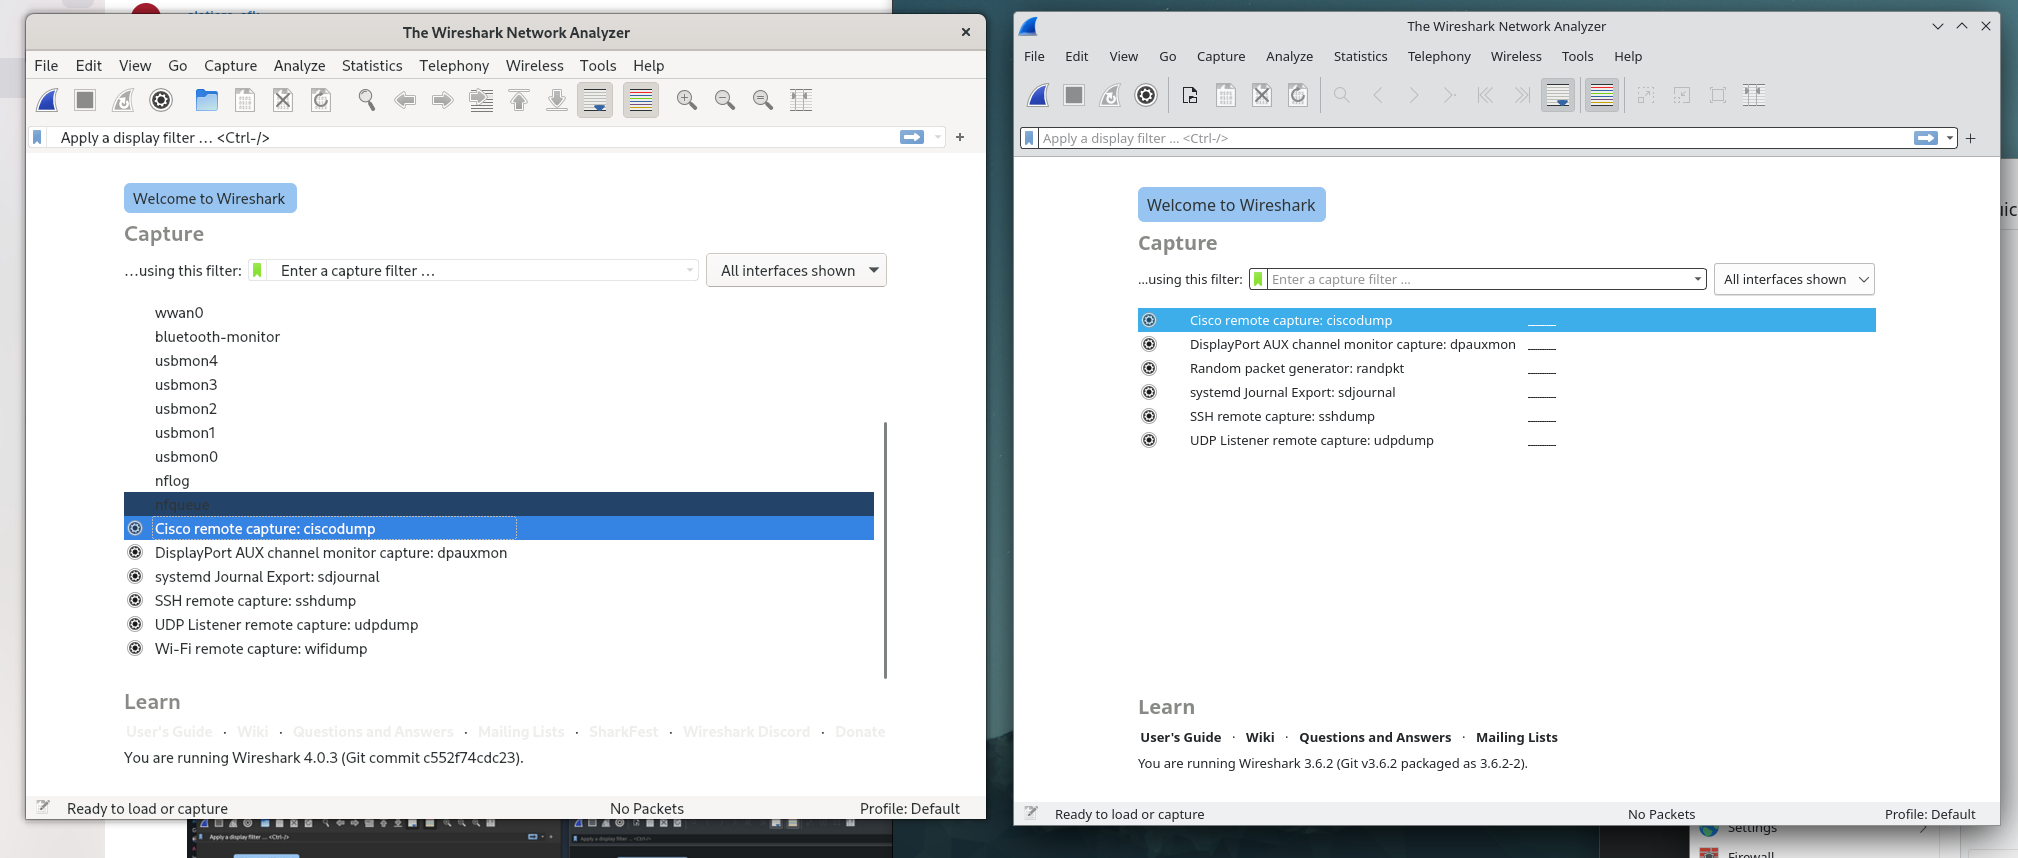Open a capture file via left window's folder icon
Image resolution: width=2018 pixels, height=858 pixels.
(x=207, y=100)
